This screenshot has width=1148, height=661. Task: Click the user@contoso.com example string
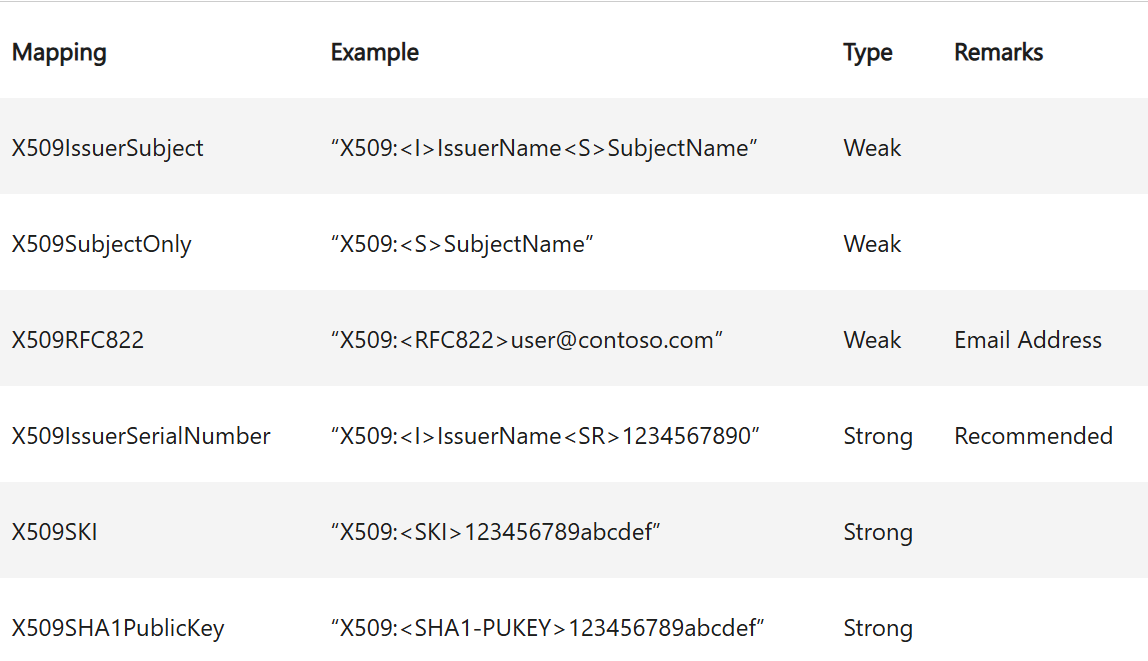527,340
